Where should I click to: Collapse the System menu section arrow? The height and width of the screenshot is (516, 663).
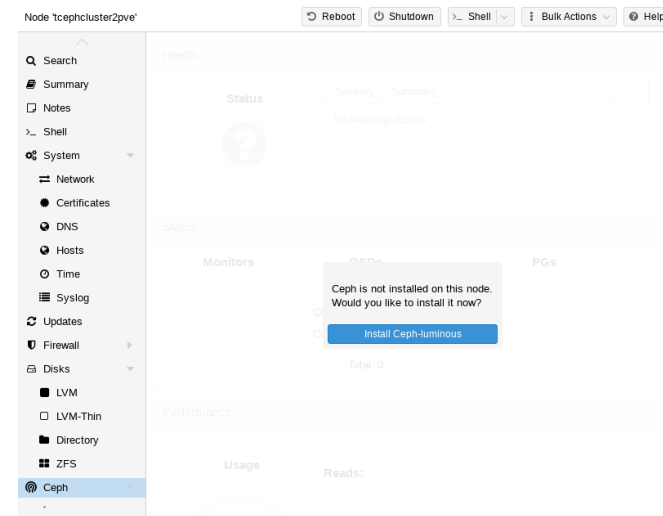click(130, 156)
